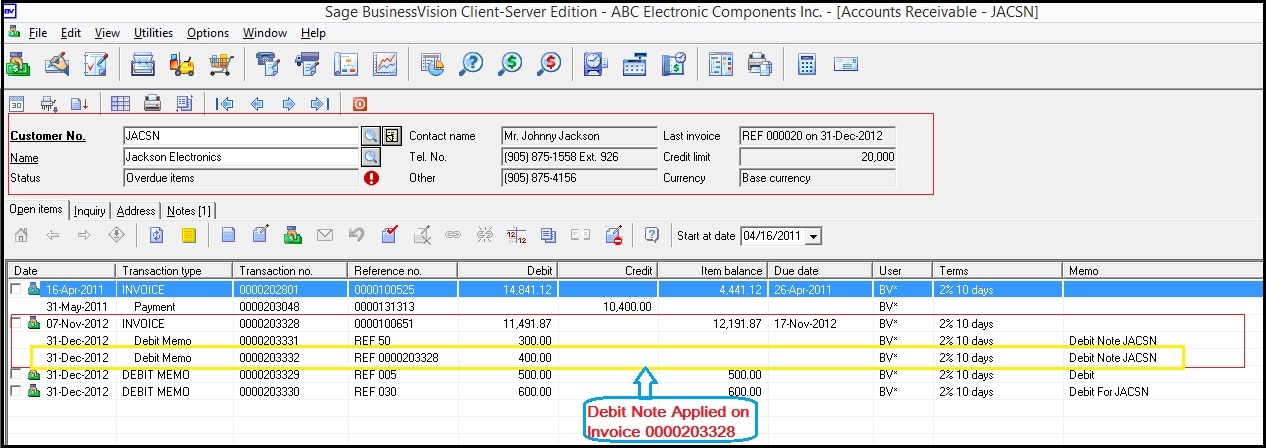The image size is (1266, 448).
Task: Open the help question mark icon beside Start at date
Action: 652,236
